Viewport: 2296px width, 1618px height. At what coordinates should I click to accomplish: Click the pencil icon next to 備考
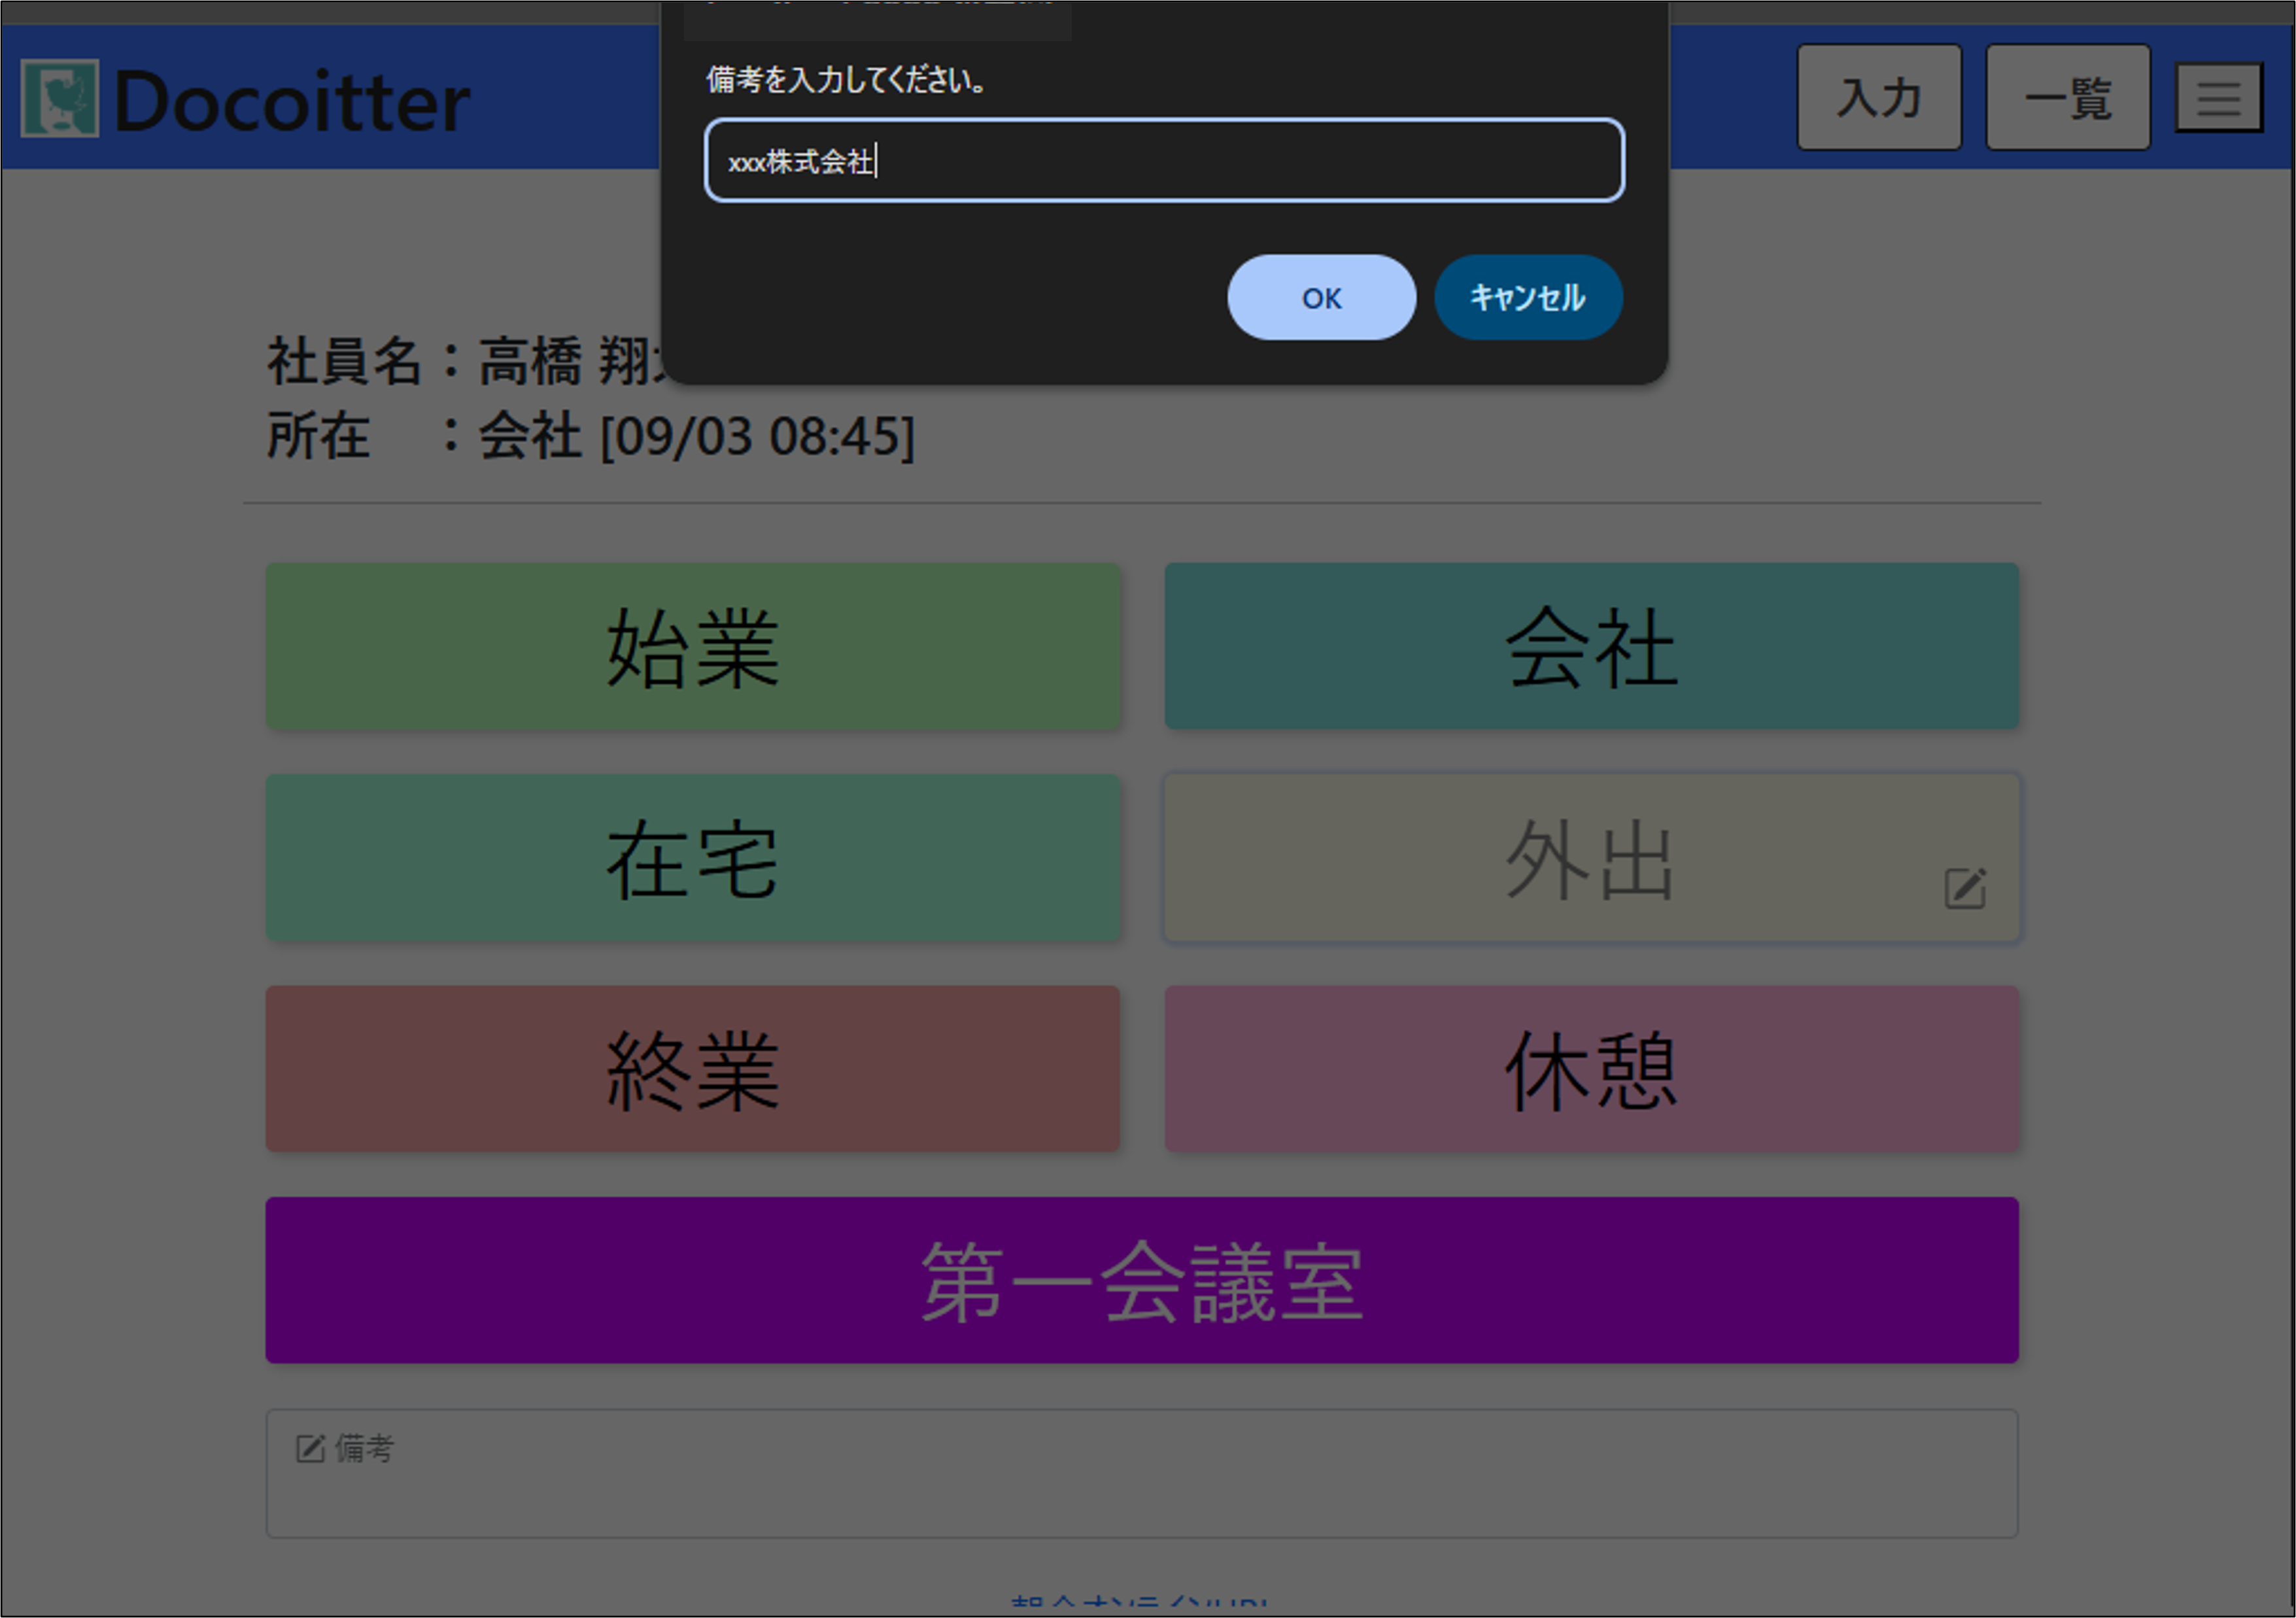coord(310,1448)
